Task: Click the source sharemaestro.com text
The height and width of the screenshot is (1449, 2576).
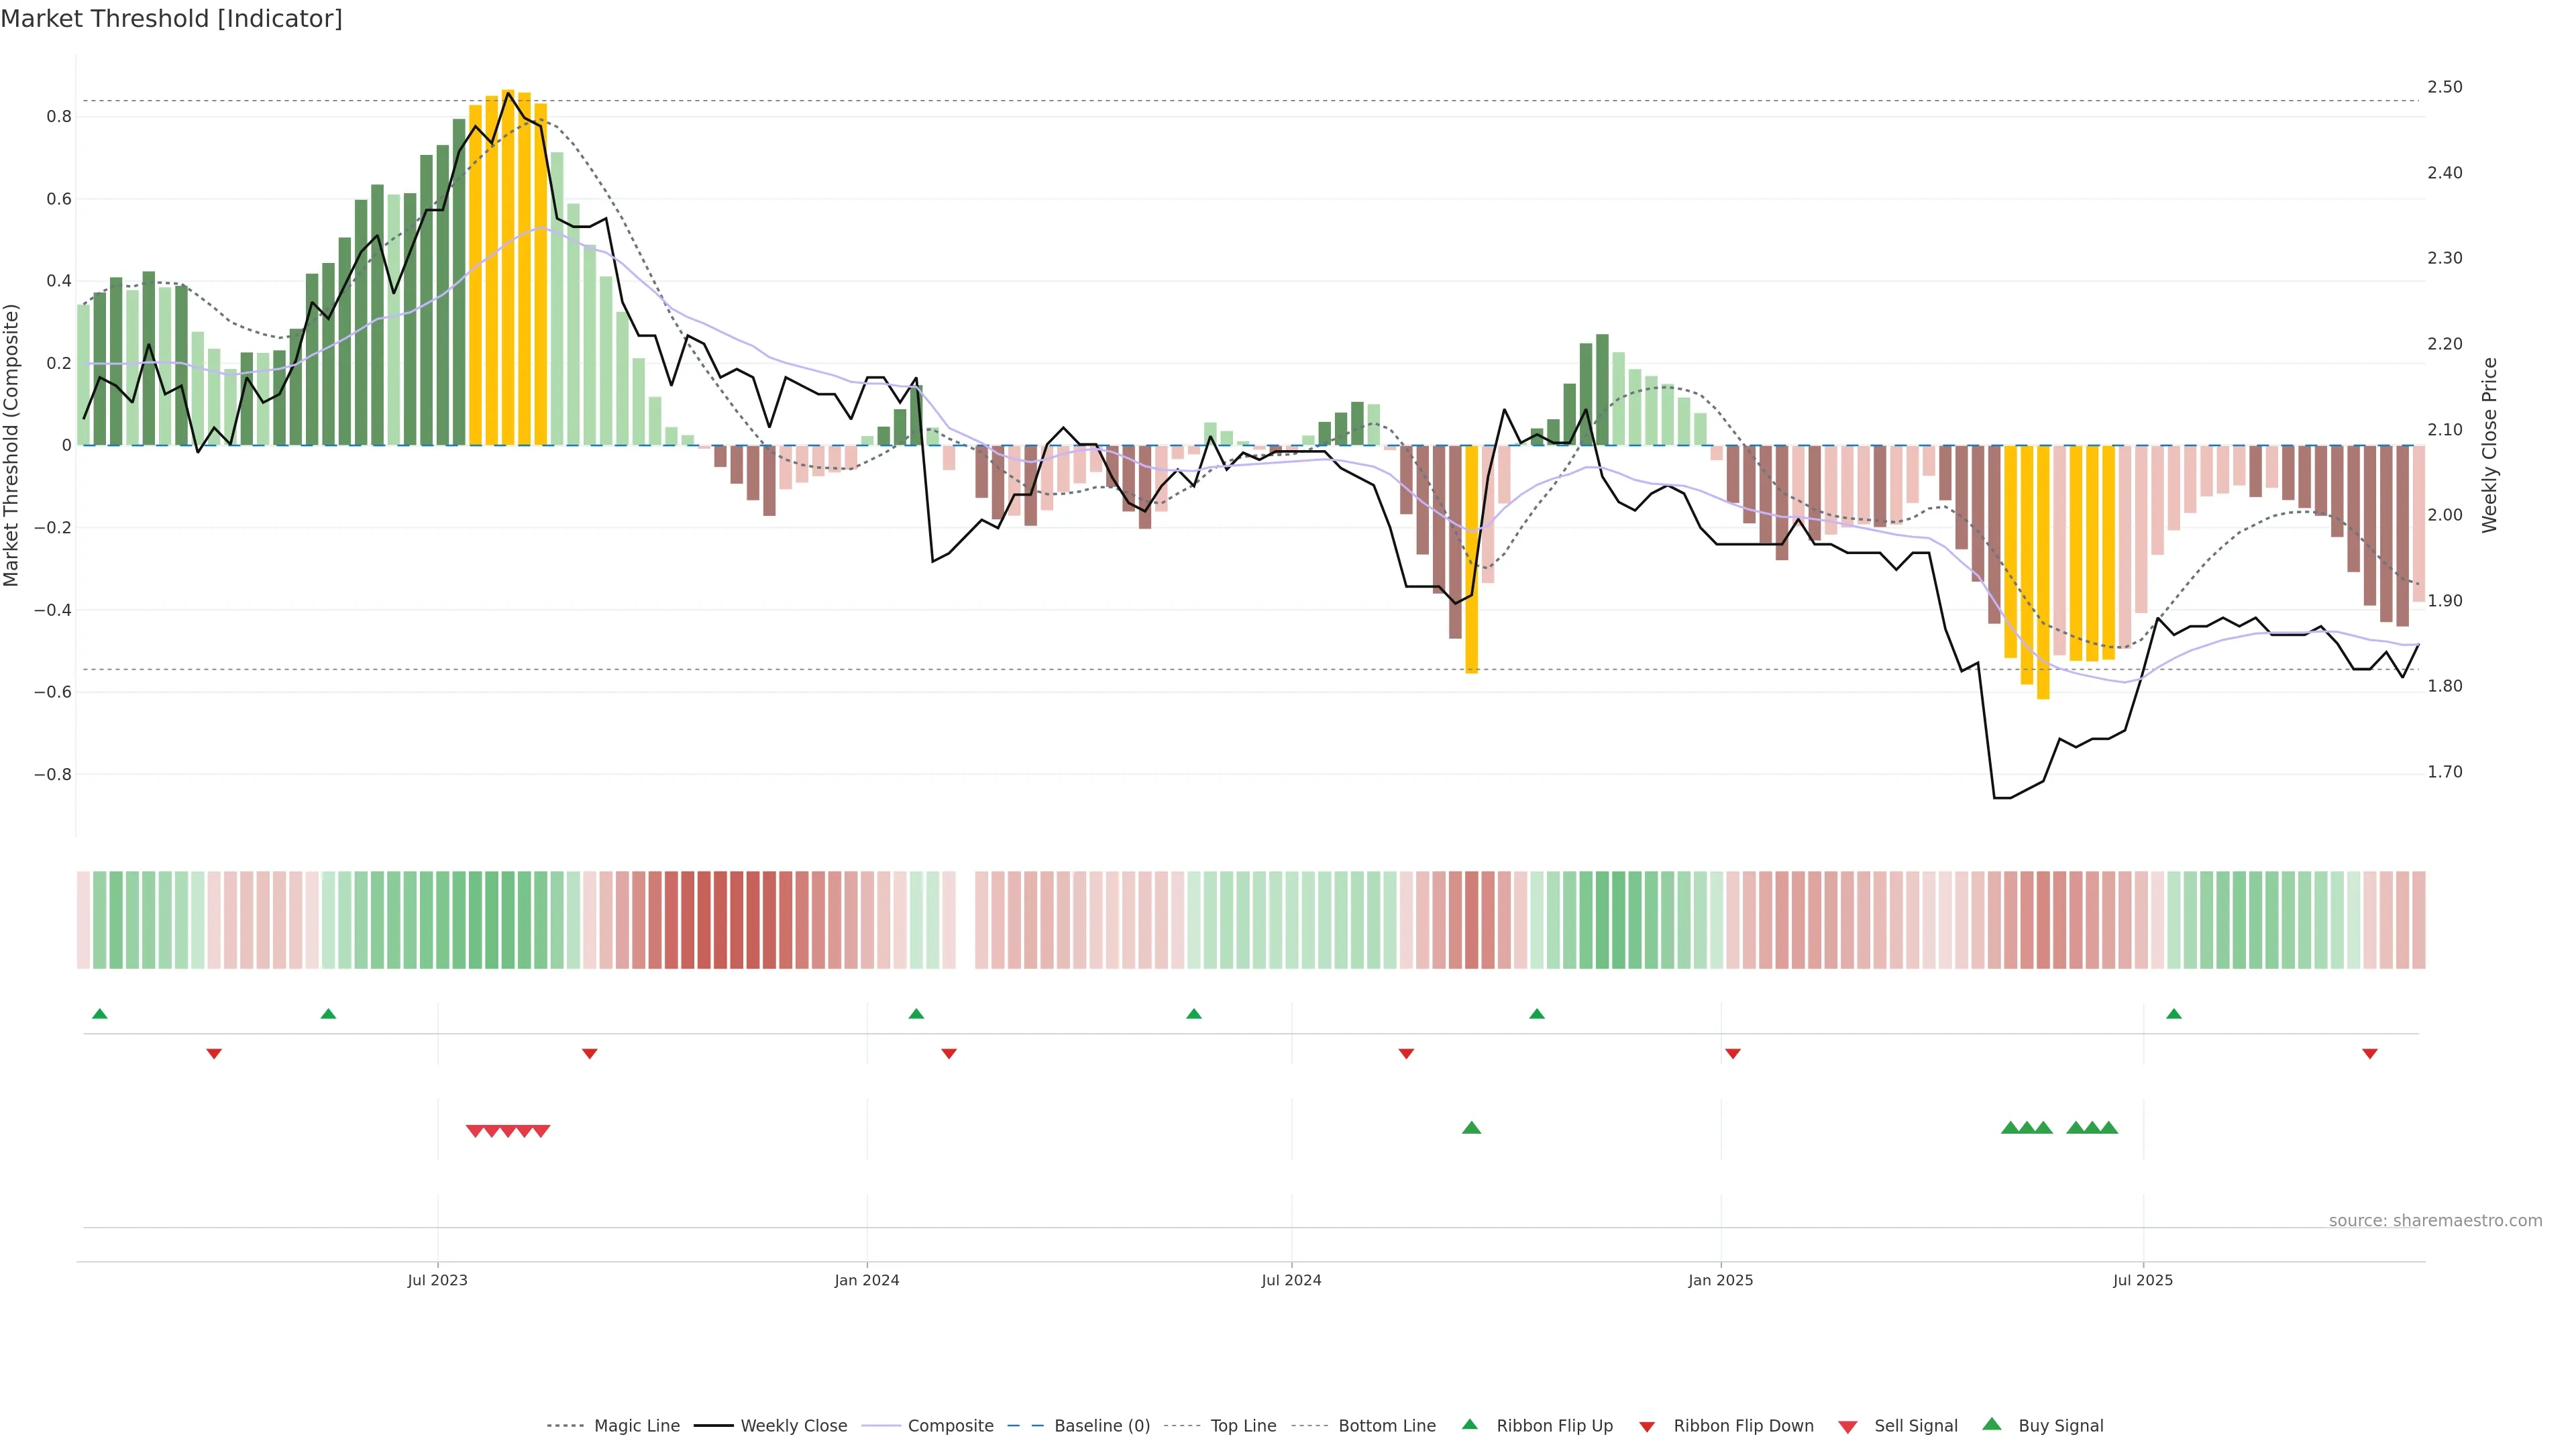Action: click(2435, 1221)
